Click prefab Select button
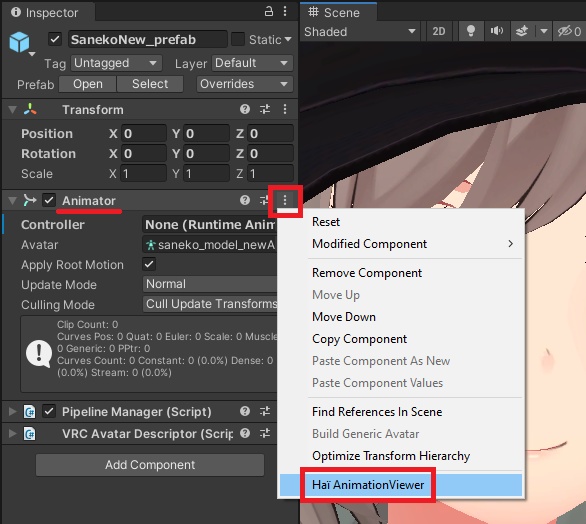 (150, 84)
